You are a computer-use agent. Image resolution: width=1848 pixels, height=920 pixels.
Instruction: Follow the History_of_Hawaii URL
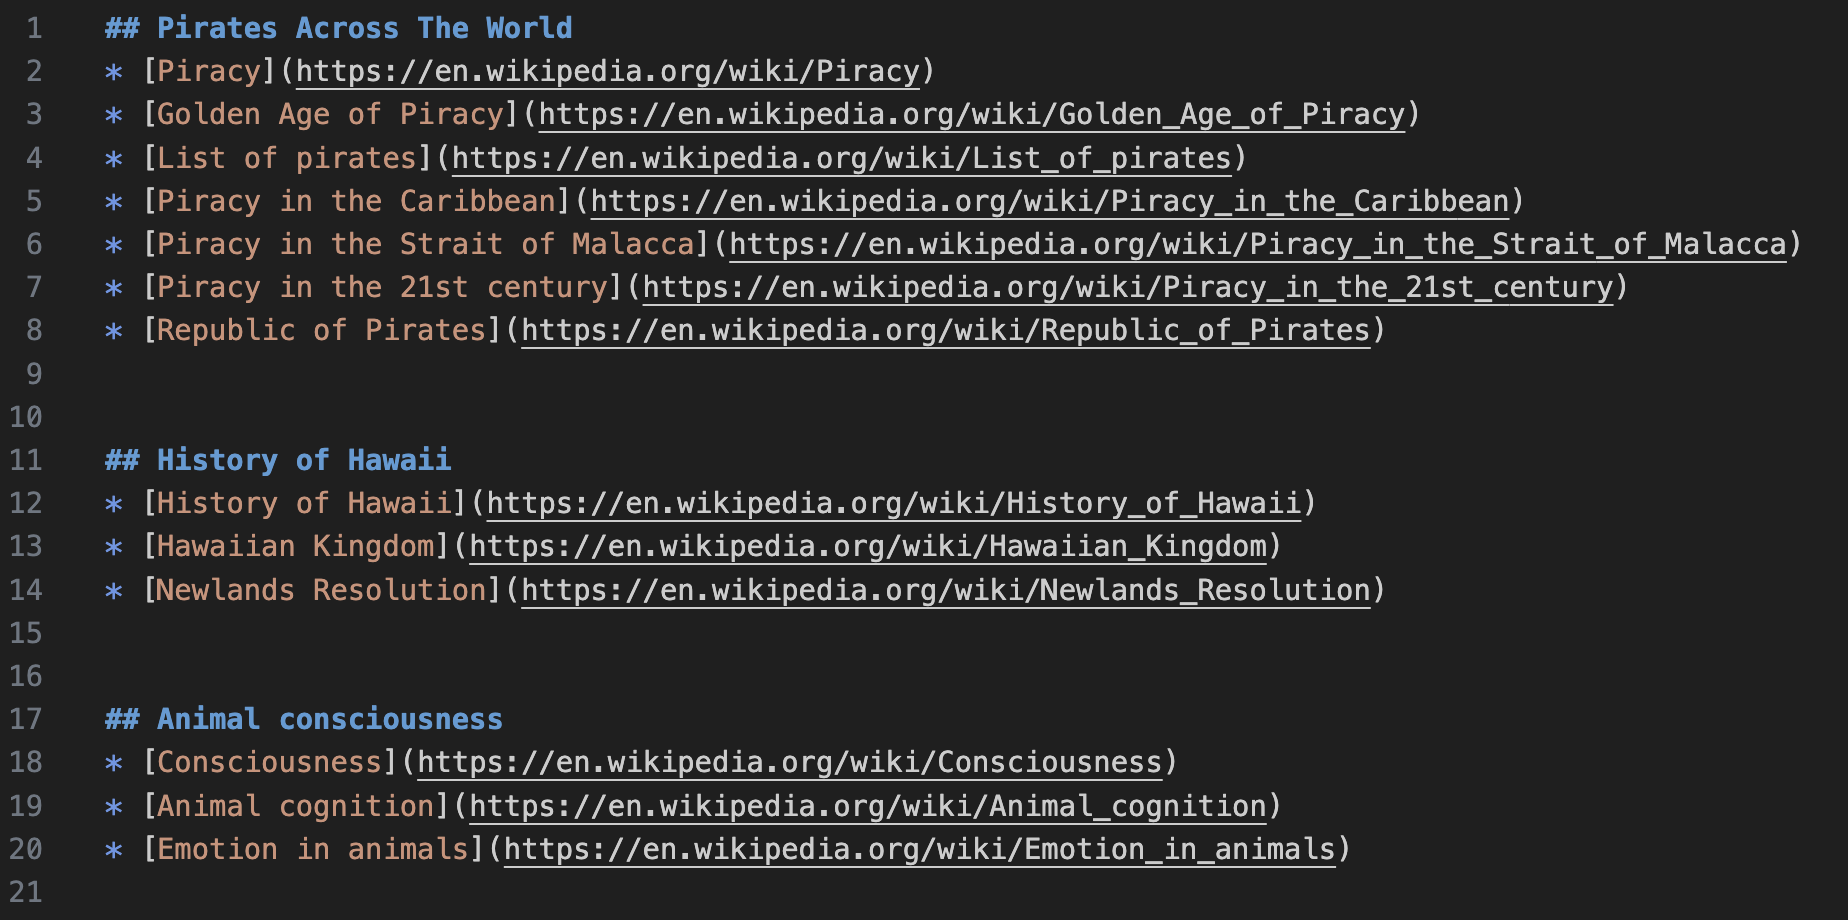(893, 503)
